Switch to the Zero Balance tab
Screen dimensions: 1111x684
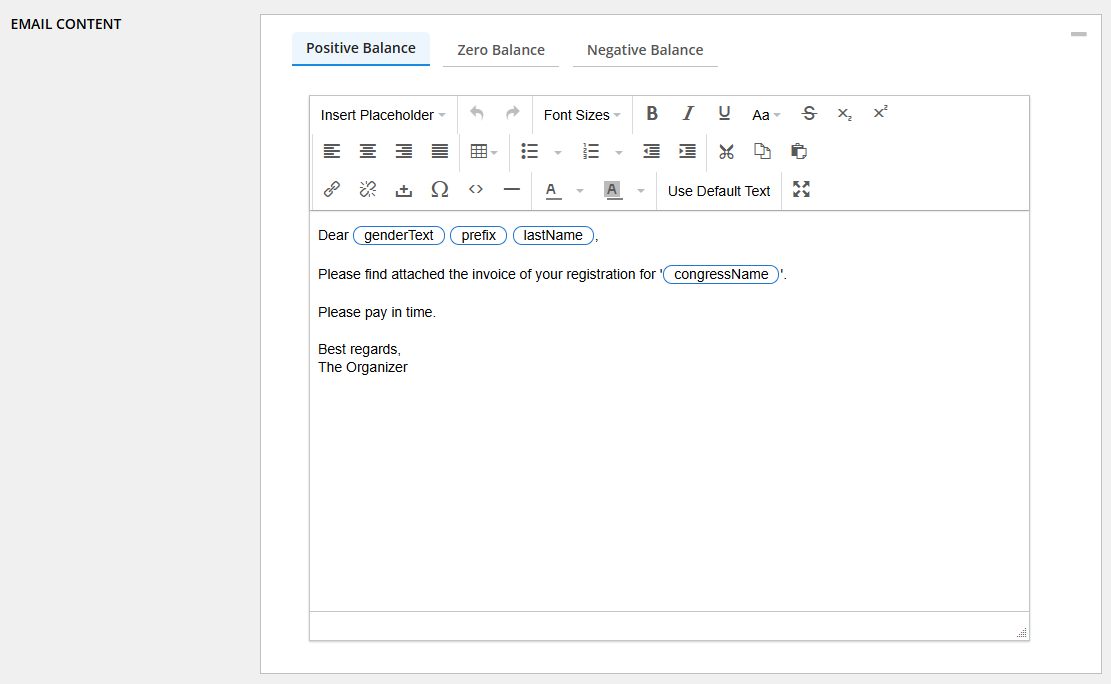click(501, 50)
